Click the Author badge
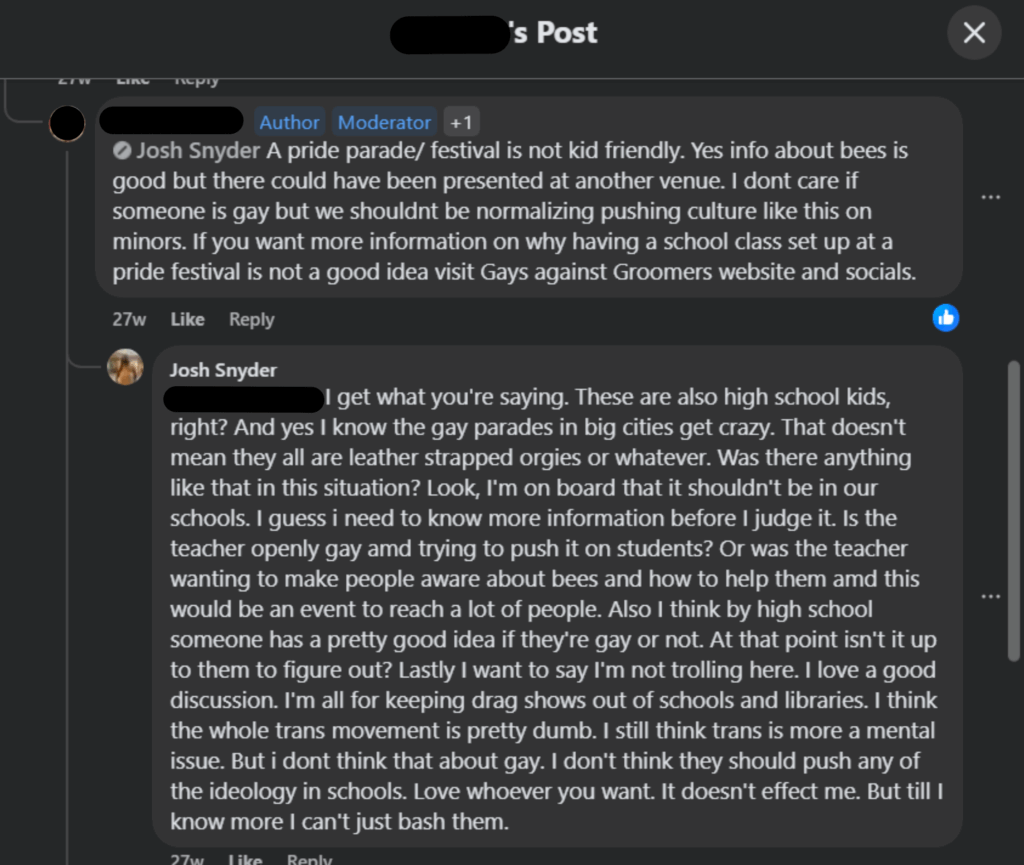Viewport: 1024px width, 865px height. pos(289,122)
